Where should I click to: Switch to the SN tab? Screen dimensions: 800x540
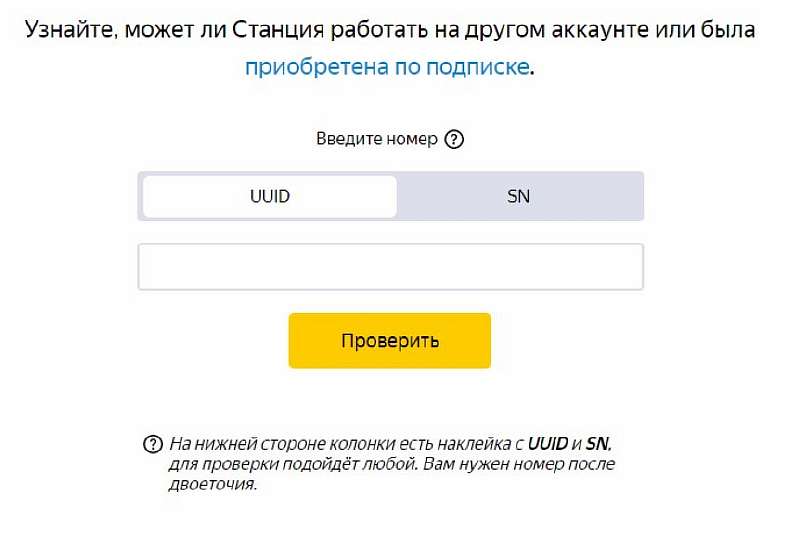tap(518, 196)
